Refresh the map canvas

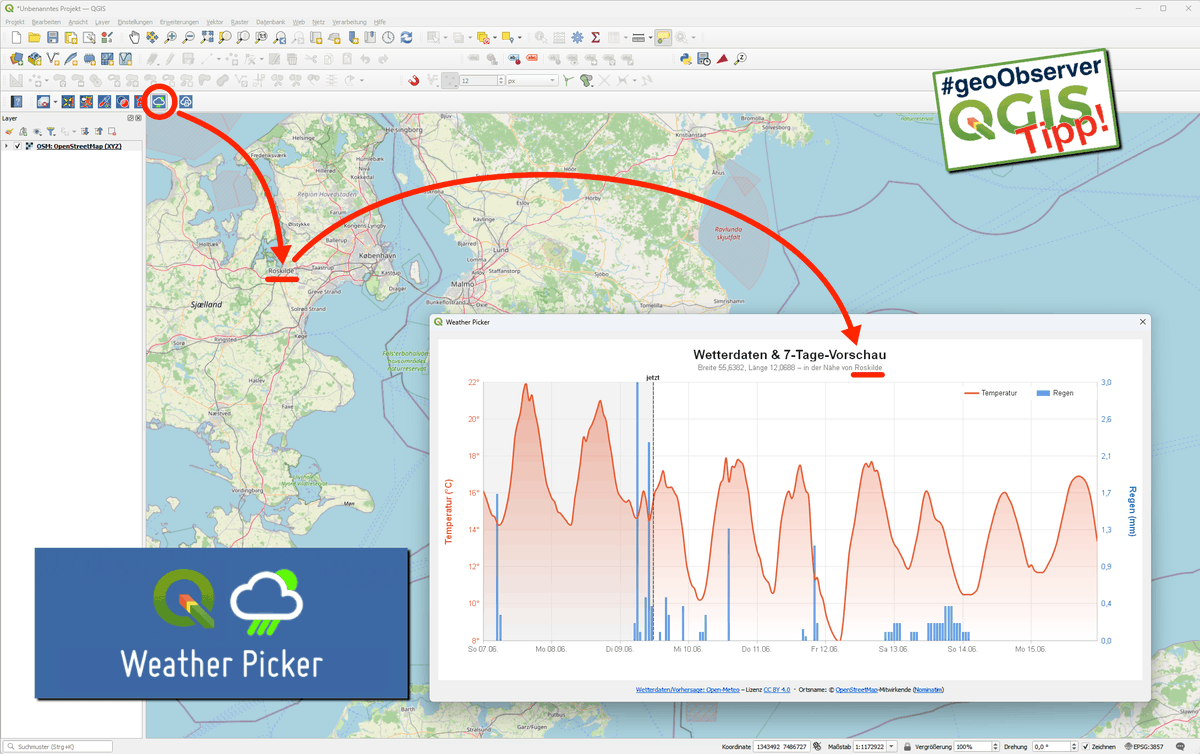(x=407, y=37)
